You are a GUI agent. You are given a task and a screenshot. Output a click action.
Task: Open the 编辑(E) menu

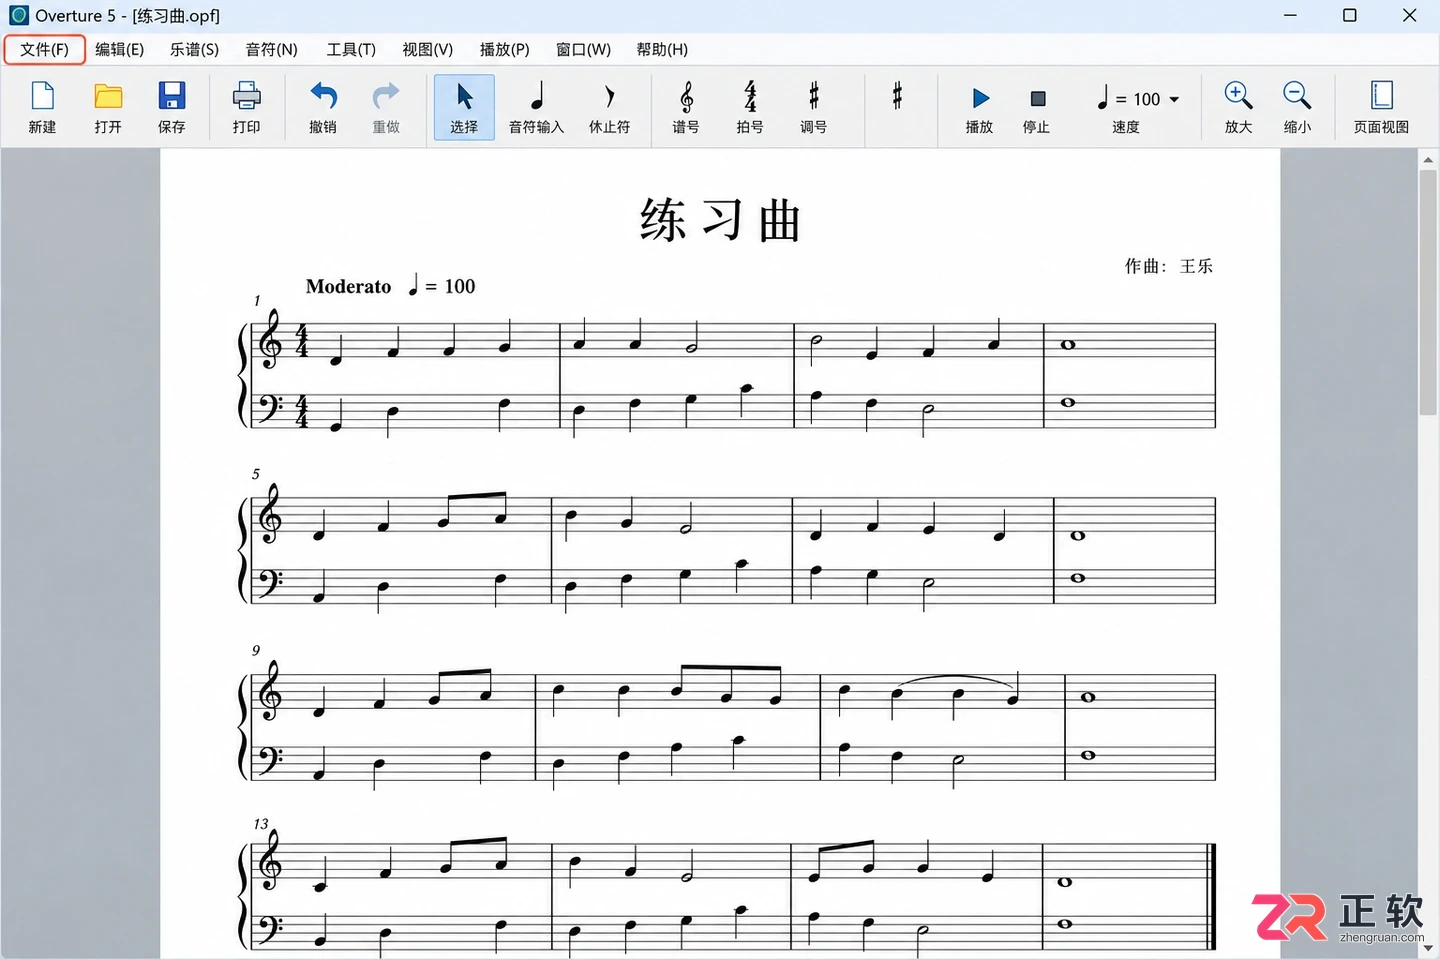coord(120,49)
